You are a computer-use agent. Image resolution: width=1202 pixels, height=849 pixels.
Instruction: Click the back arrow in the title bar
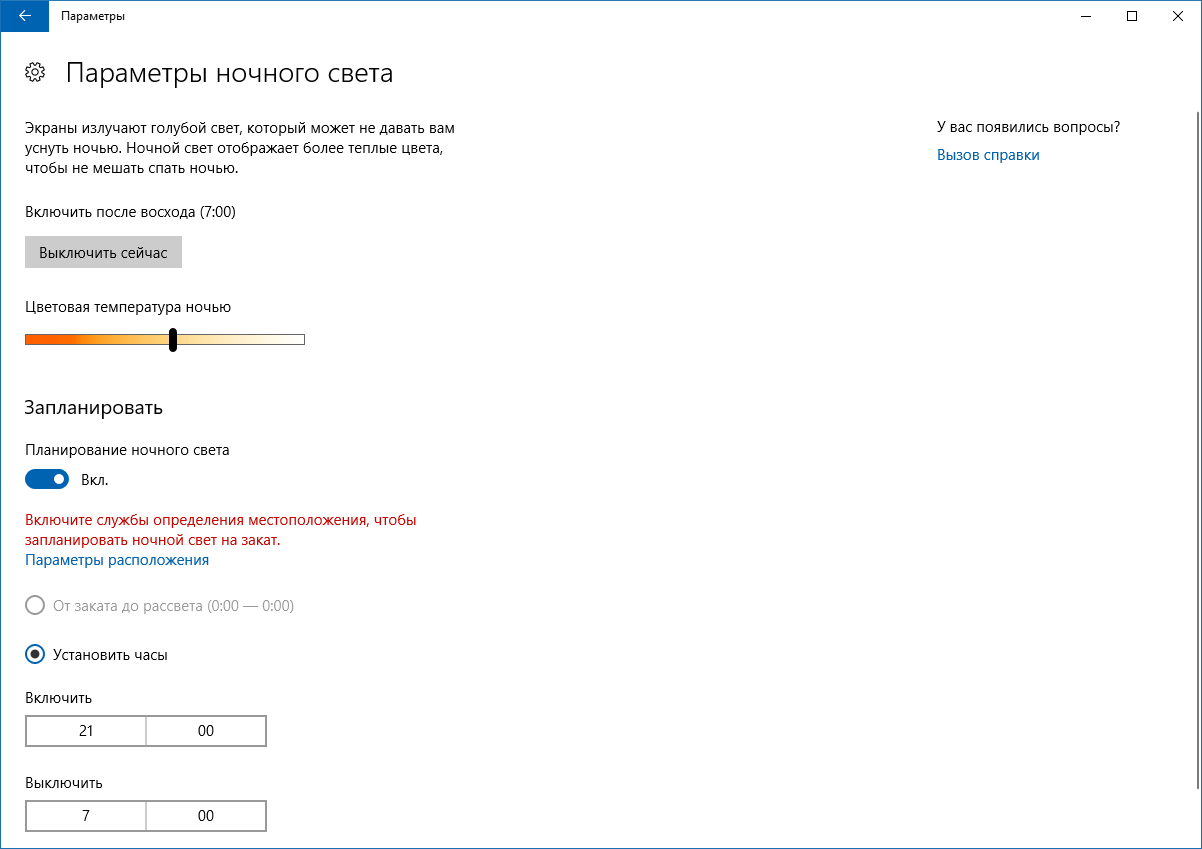pyautogui.click(x=24, y=16)
